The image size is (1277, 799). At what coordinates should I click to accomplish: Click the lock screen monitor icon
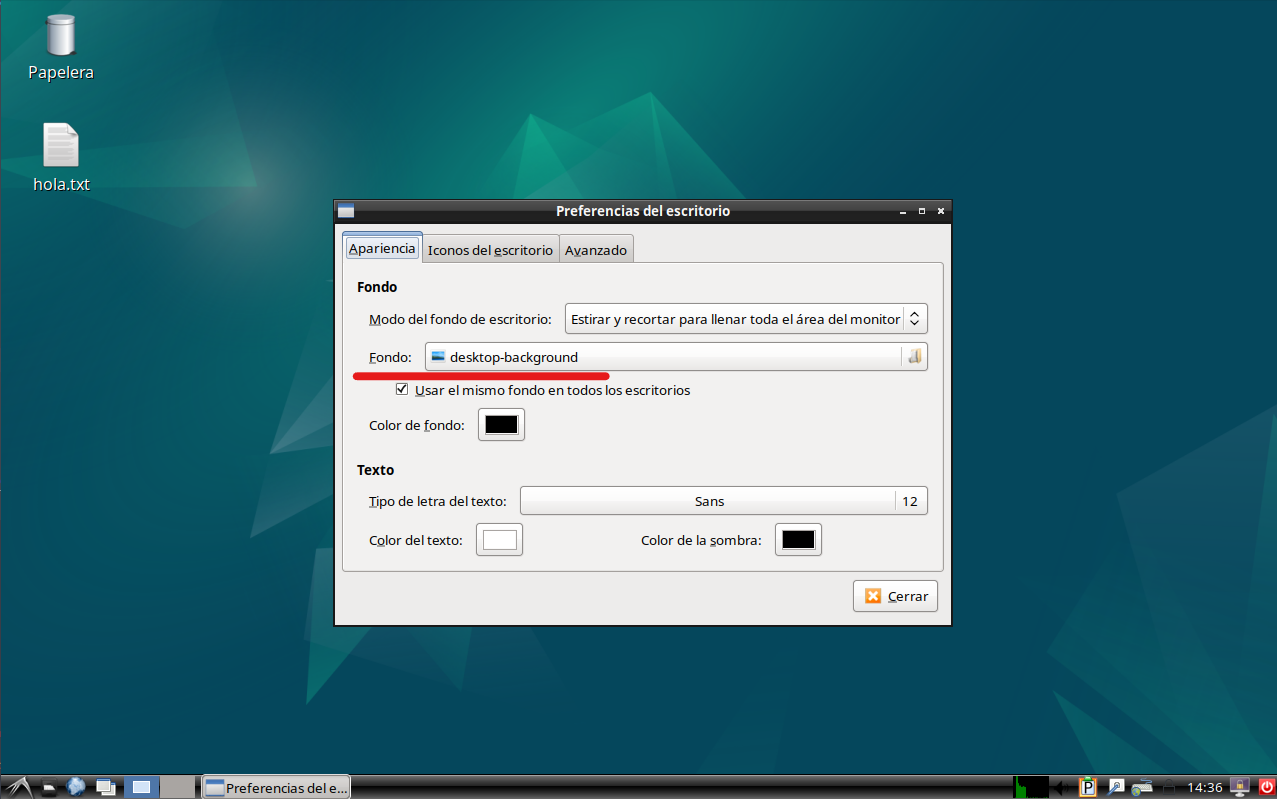[x=1241, y=787]
